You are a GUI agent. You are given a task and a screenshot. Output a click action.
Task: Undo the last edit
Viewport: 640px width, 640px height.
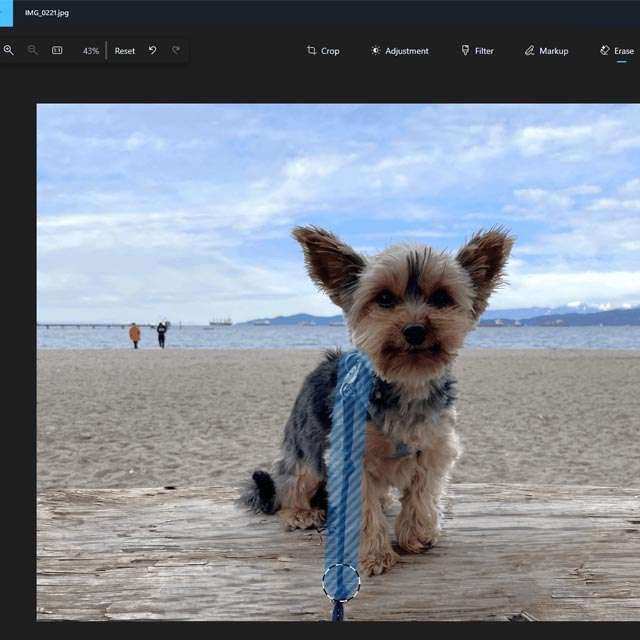pyautogui.click(x=152, y=50)
